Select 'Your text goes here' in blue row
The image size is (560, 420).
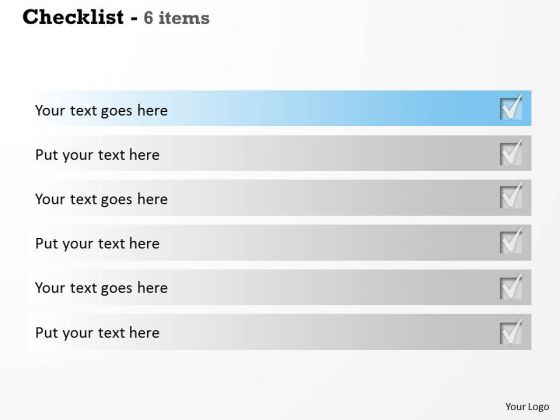click(x=101, y=111)
